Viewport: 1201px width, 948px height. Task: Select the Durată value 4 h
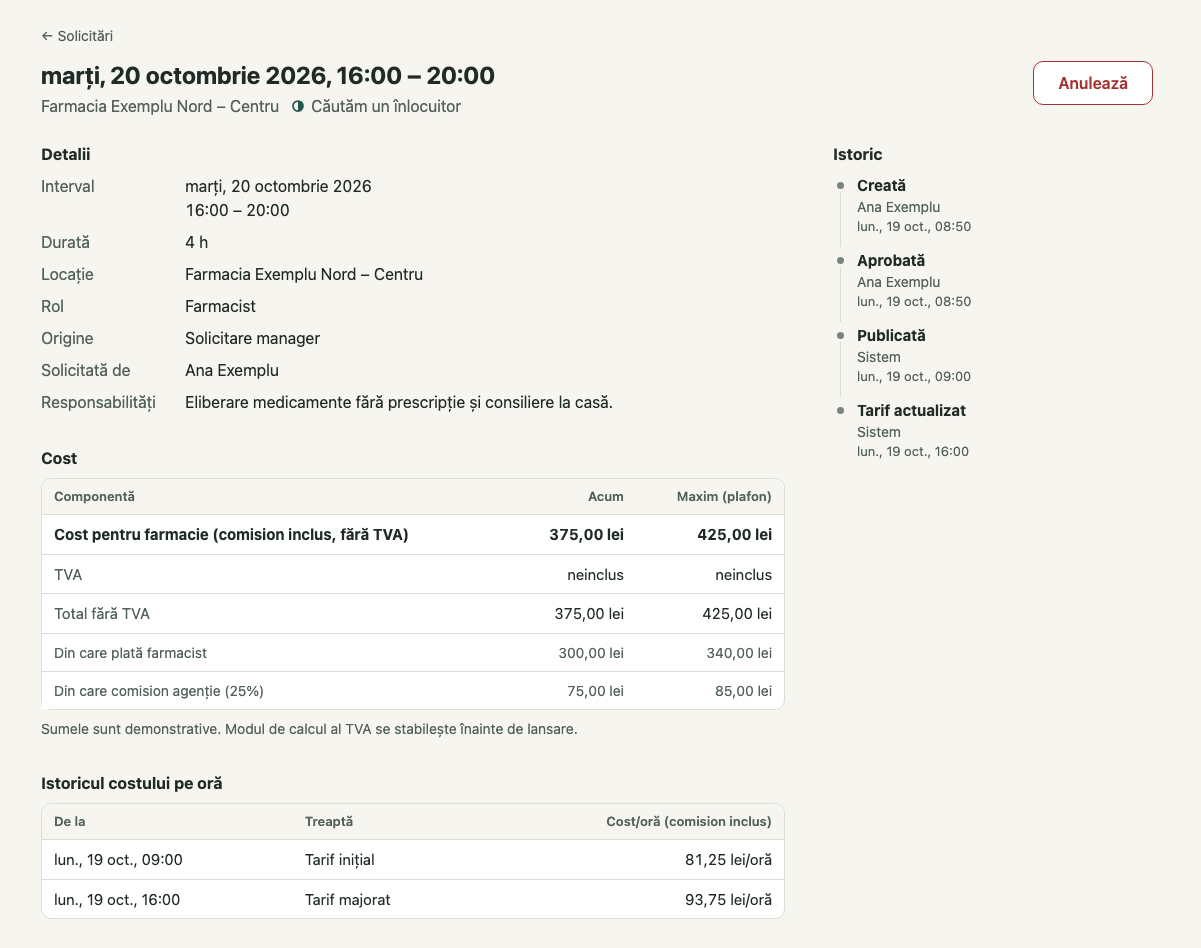197,242
